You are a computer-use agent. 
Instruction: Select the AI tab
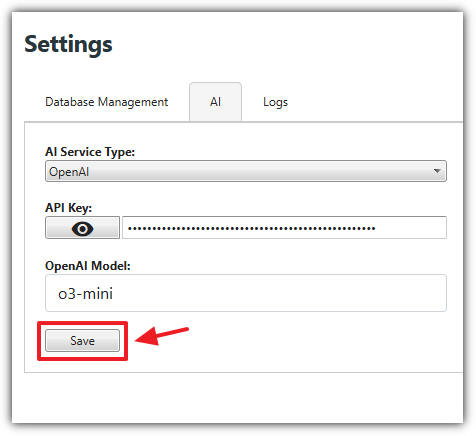pos(215,102)
